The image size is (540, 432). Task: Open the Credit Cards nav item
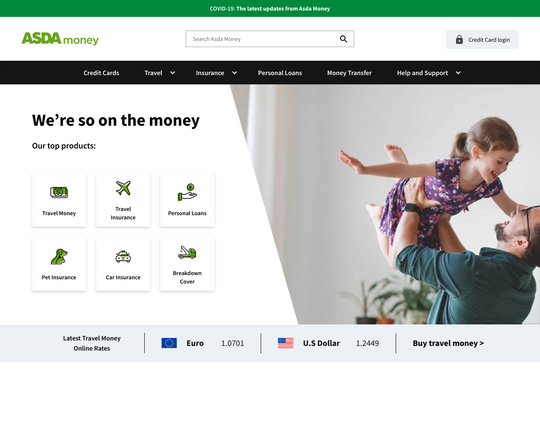[x=101, y=73]
